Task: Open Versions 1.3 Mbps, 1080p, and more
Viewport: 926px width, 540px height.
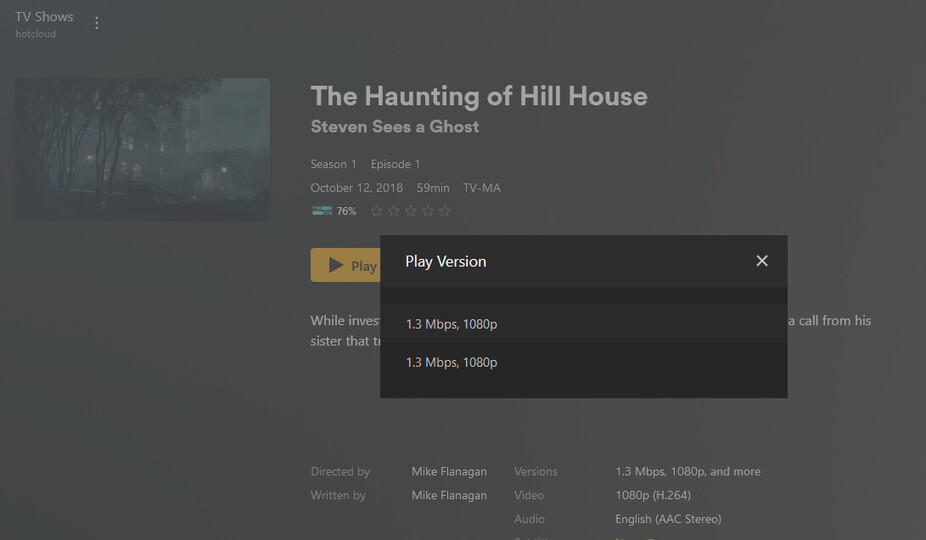Action: pyautogui.click(x=688, y=471)
